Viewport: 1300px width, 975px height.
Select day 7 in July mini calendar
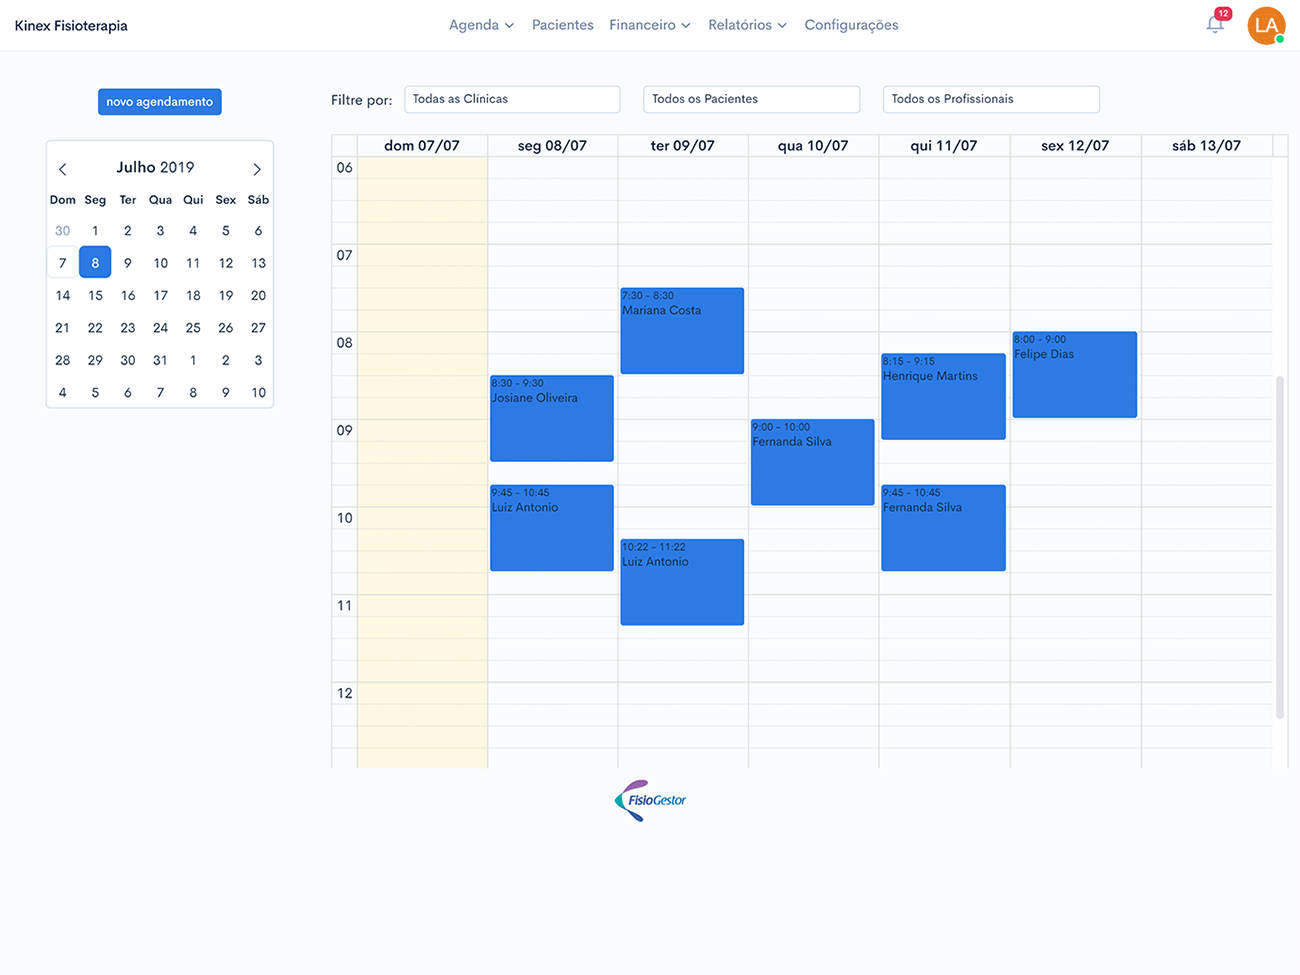[62, 263]
